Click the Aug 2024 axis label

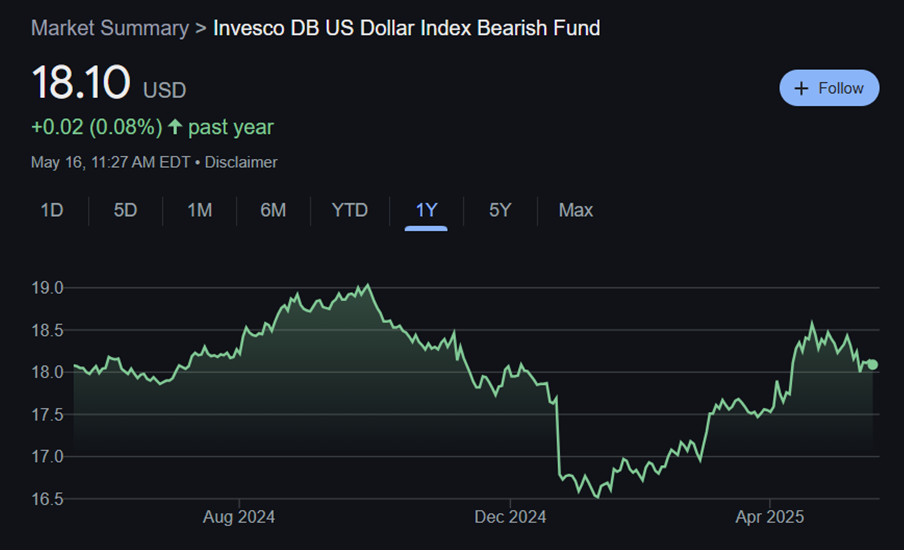[239, 517]
